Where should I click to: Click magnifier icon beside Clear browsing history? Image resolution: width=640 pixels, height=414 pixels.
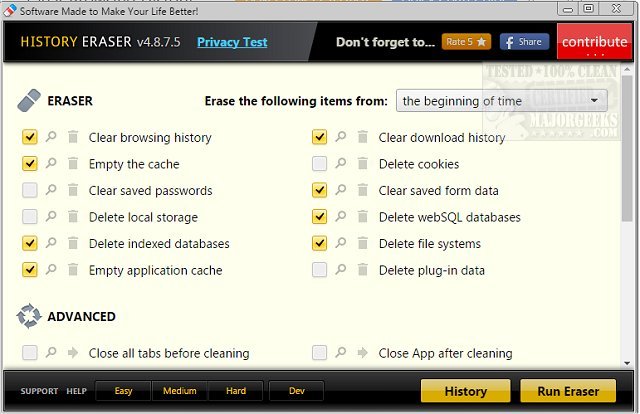(52, 137)
